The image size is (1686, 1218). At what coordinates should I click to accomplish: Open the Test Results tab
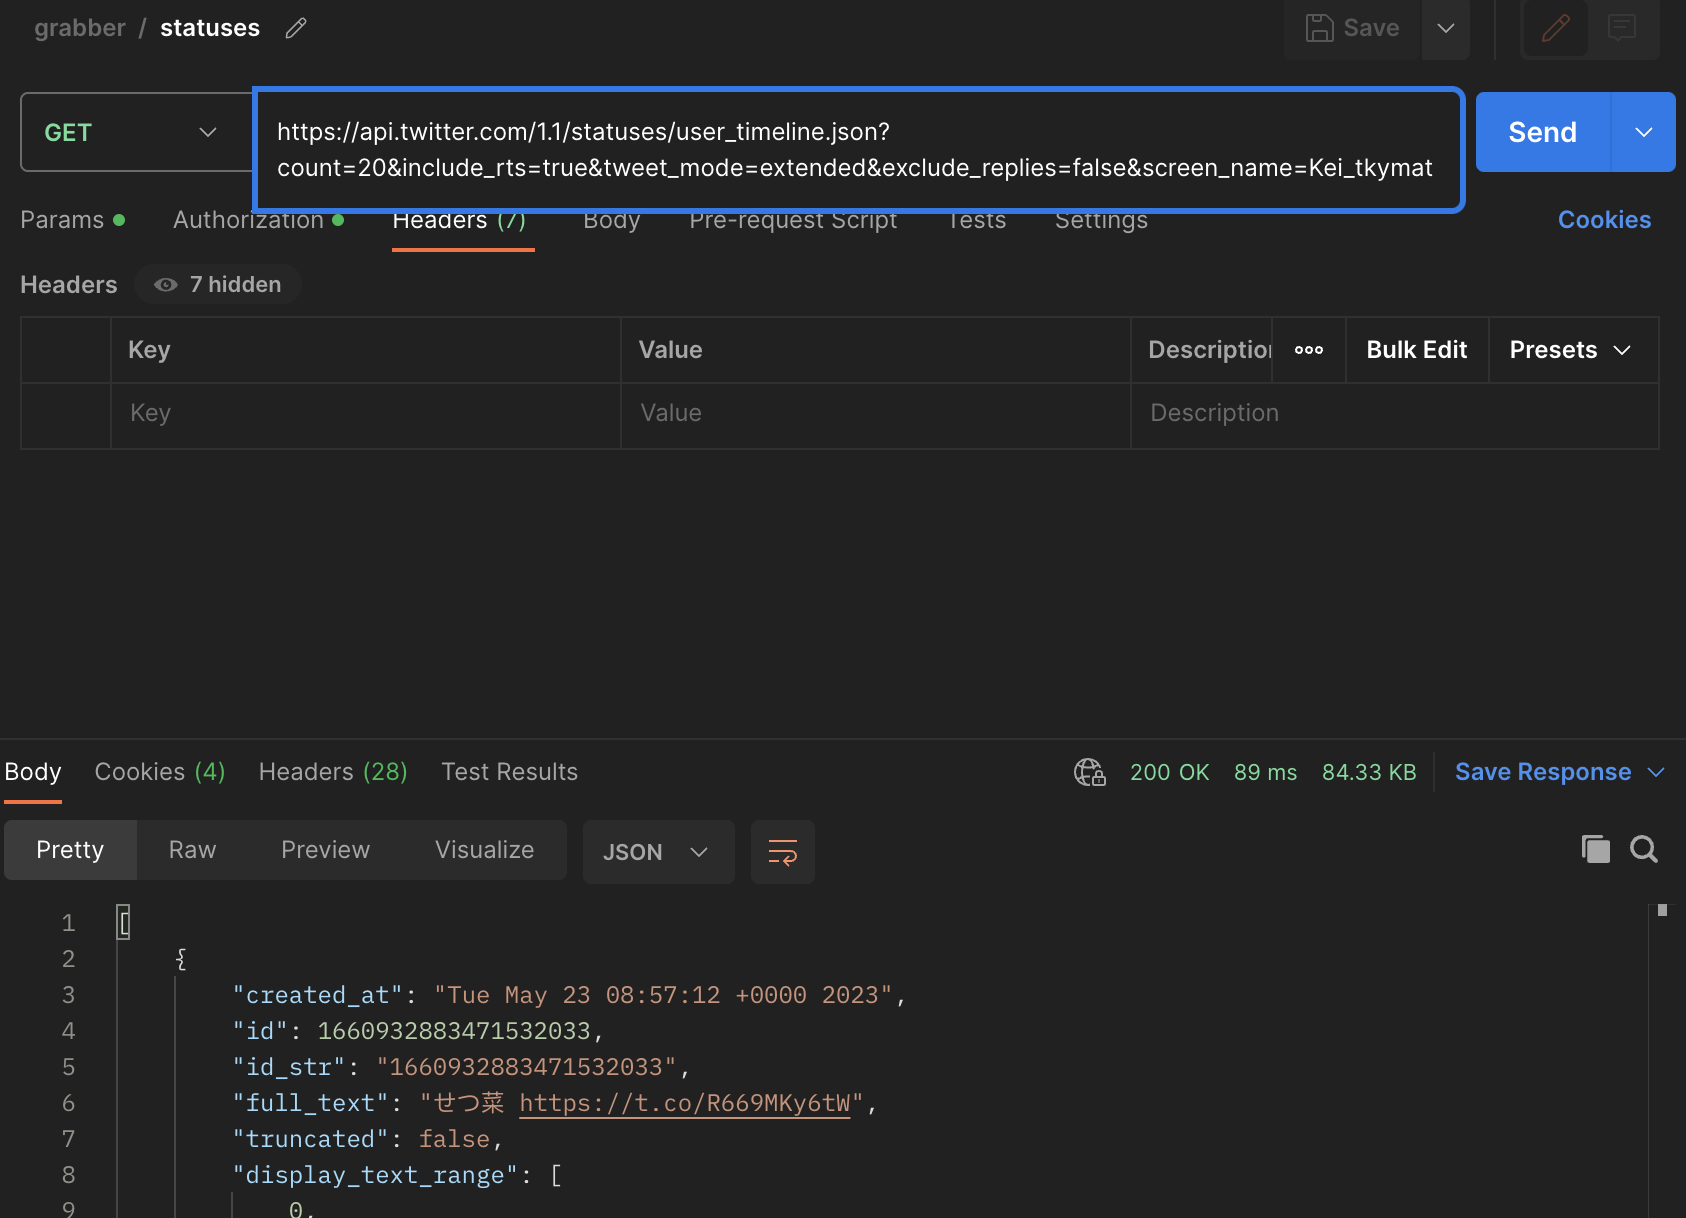point(510,772)
